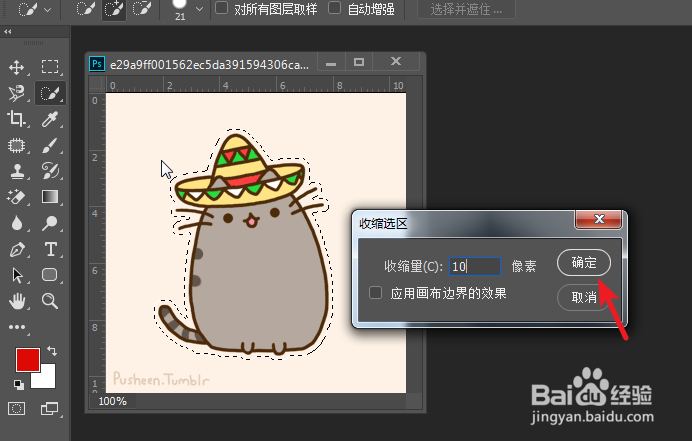Enable 对所有图层取样 checkbox
Screen dimensions: 692x441
pyautogui.click(x=222, y=8)
